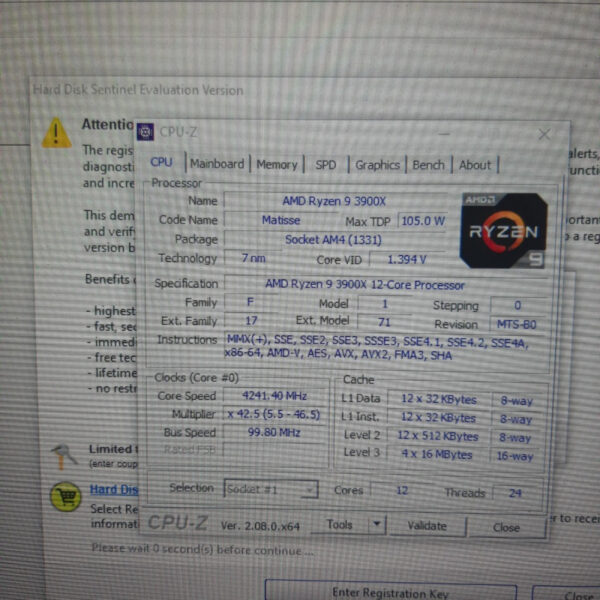Click the Package value Socket AM4 (1331)

pos(334,240)
